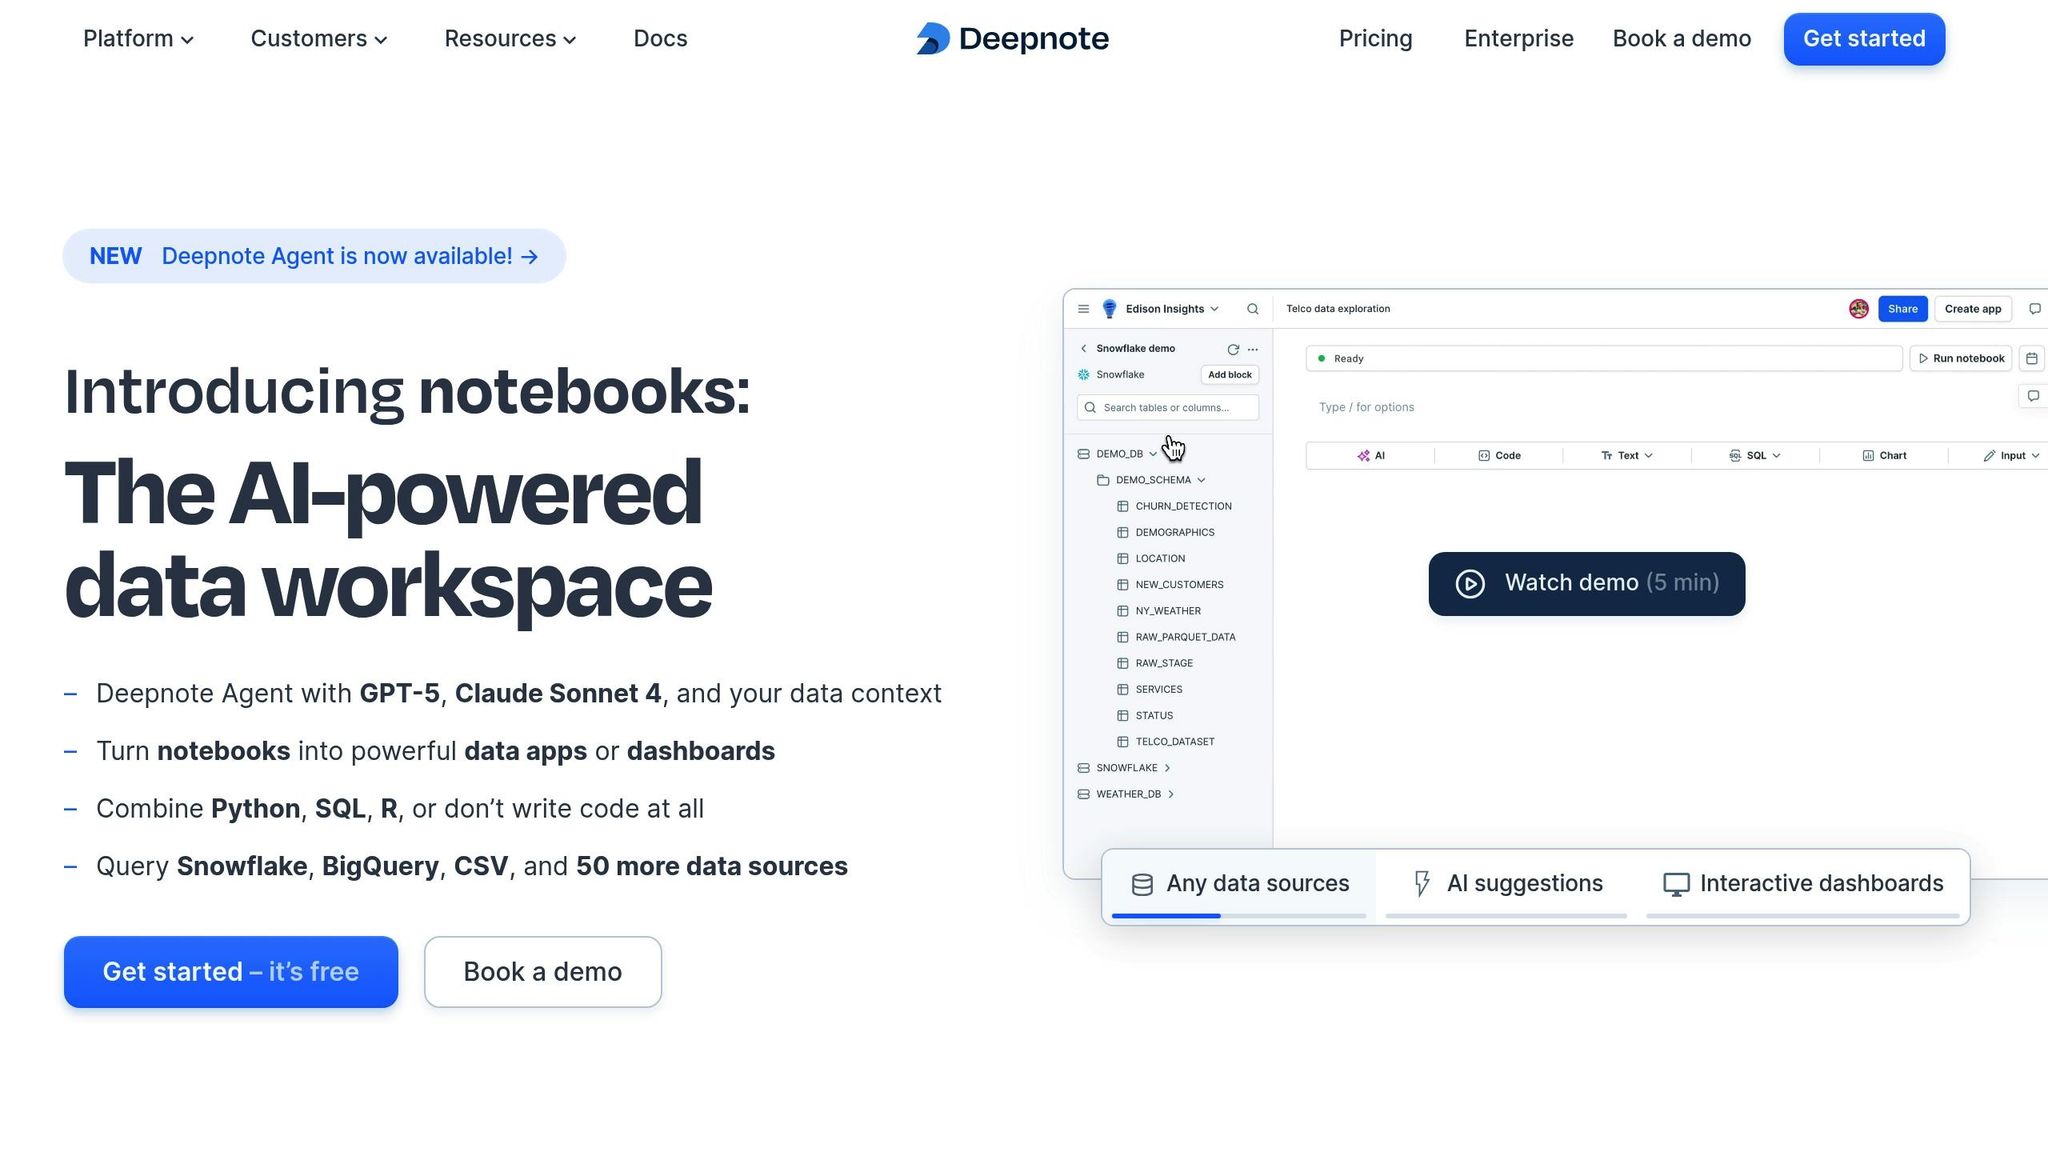Click the refresh icon beside Snowflake demo
2048x1152 pixels.
click(1233, 349)
